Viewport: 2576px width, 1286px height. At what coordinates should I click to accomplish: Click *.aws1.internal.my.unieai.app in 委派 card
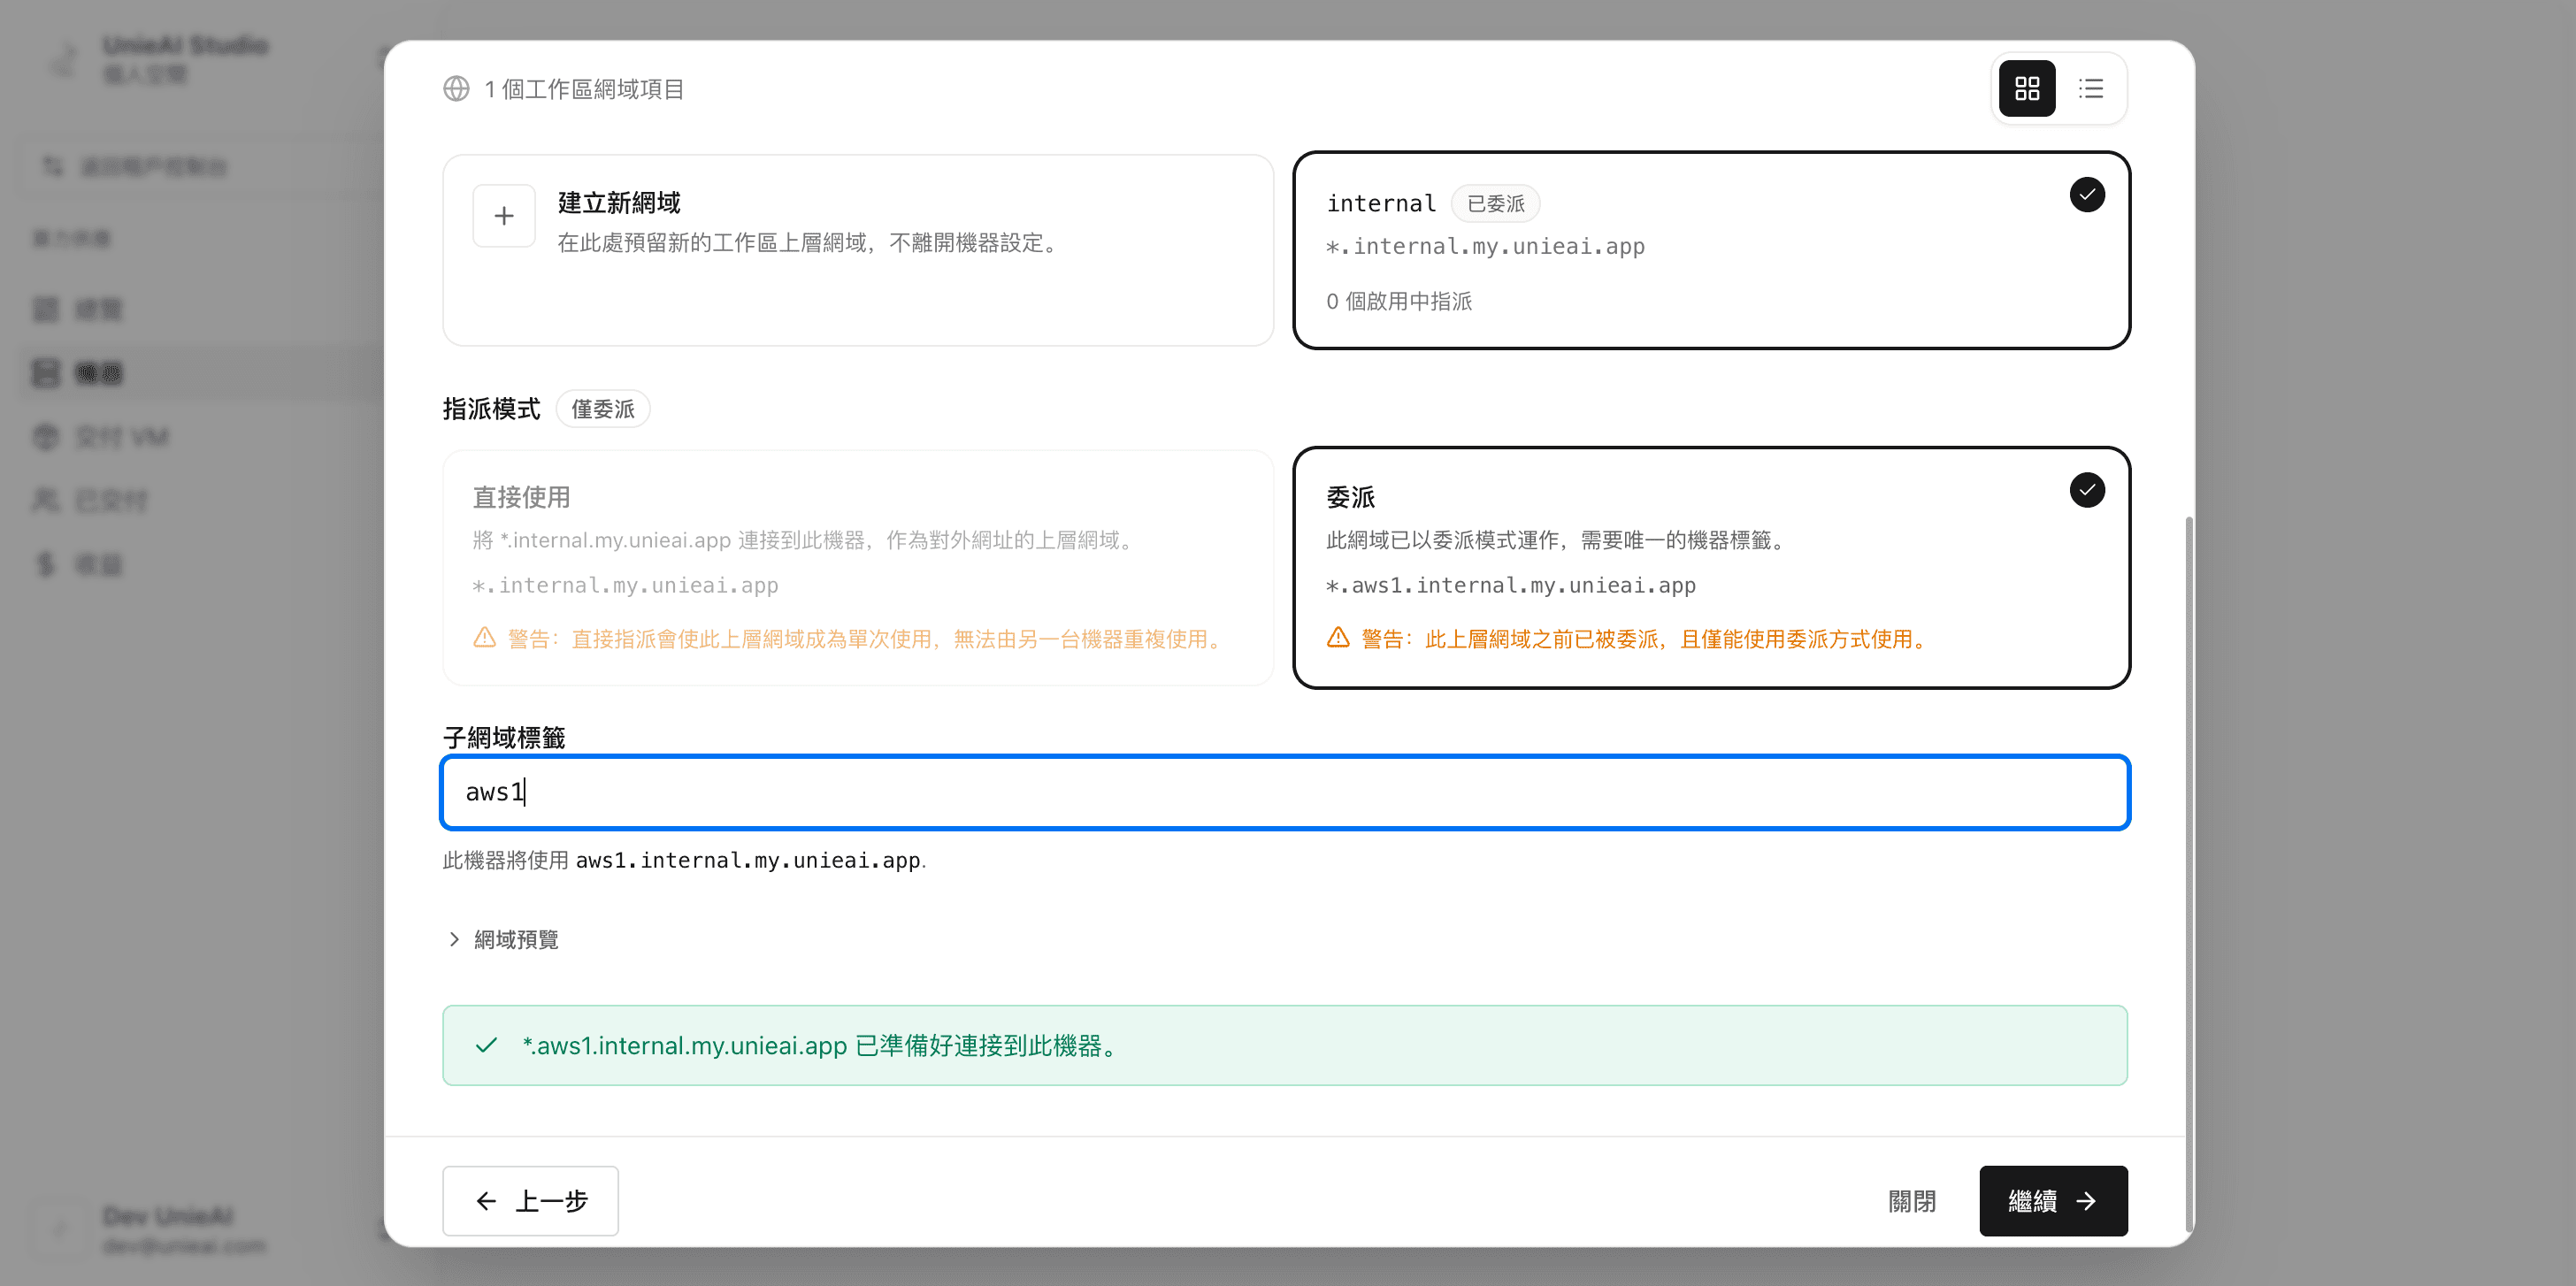pos(1510,585)
